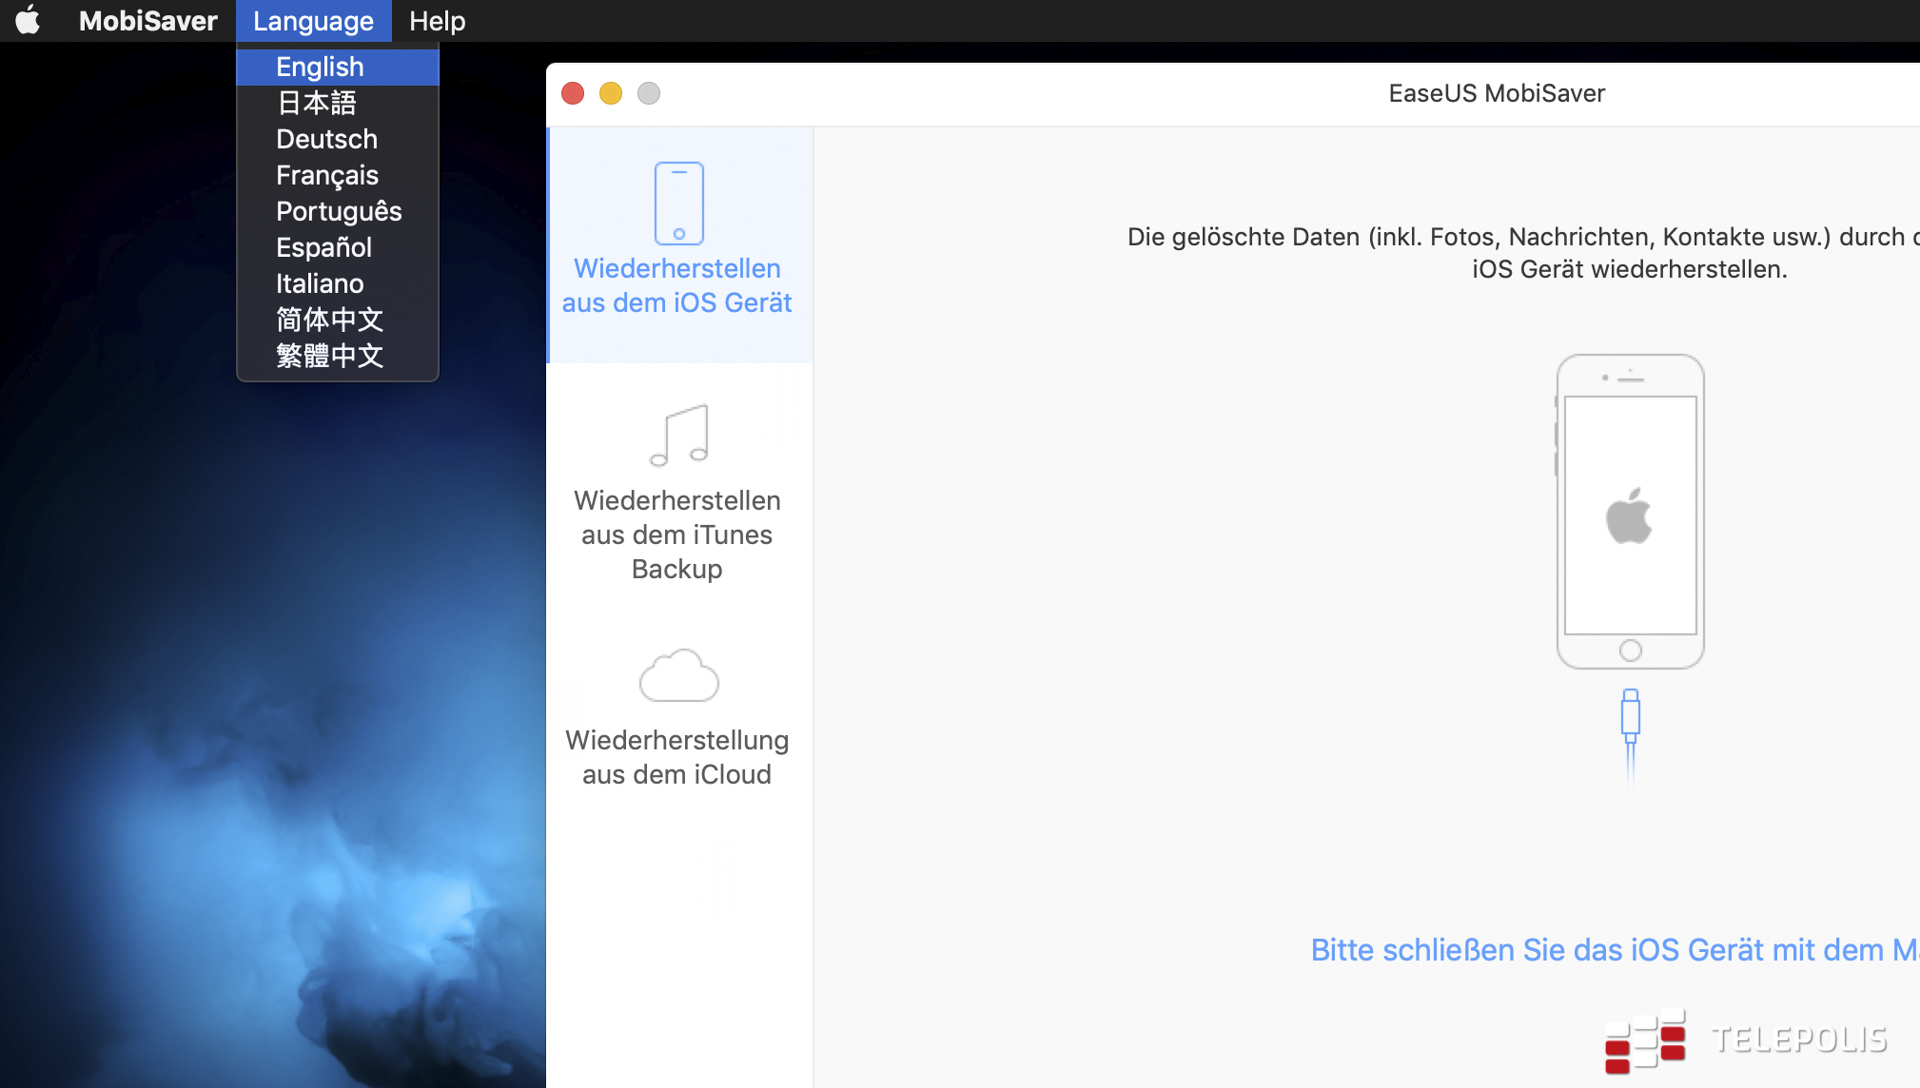This screenshot has width=1920, height=1088.
Task: Click the Lightning cable connector graphic
Action: (1630, 718)
